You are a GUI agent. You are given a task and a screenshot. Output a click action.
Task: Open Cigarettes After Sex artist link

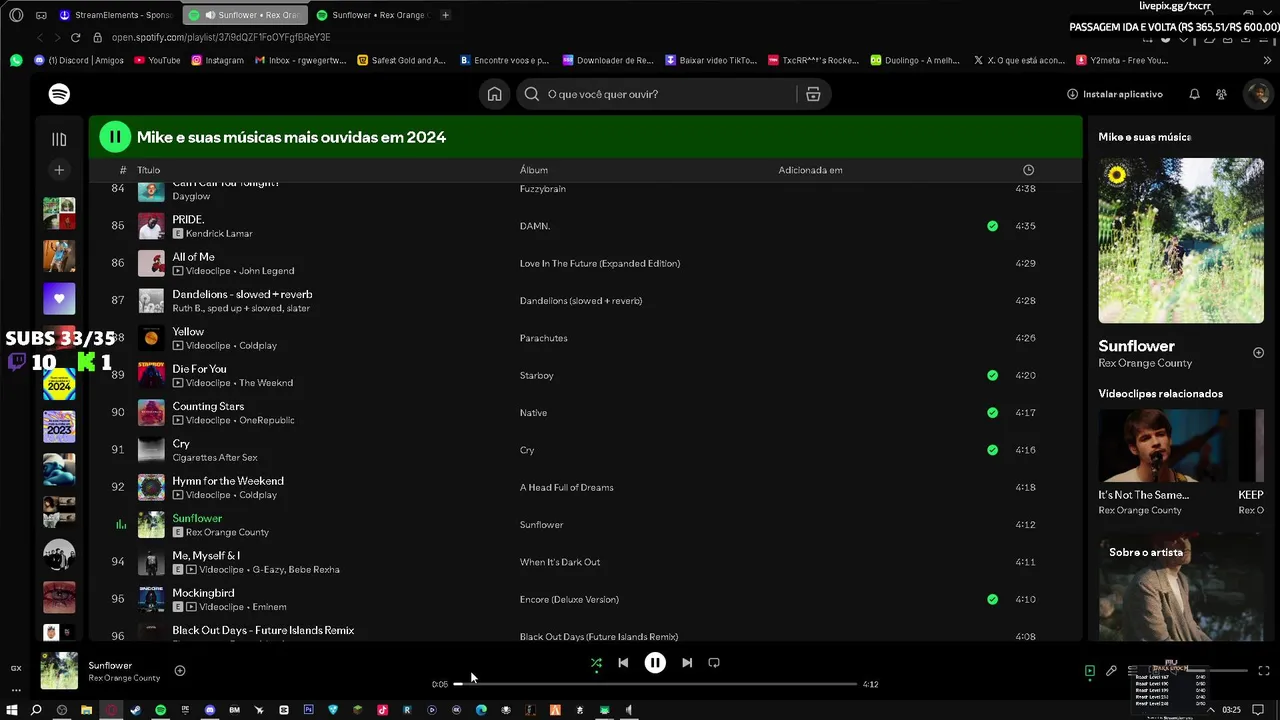pyautogui.click(x=215, y=457)
